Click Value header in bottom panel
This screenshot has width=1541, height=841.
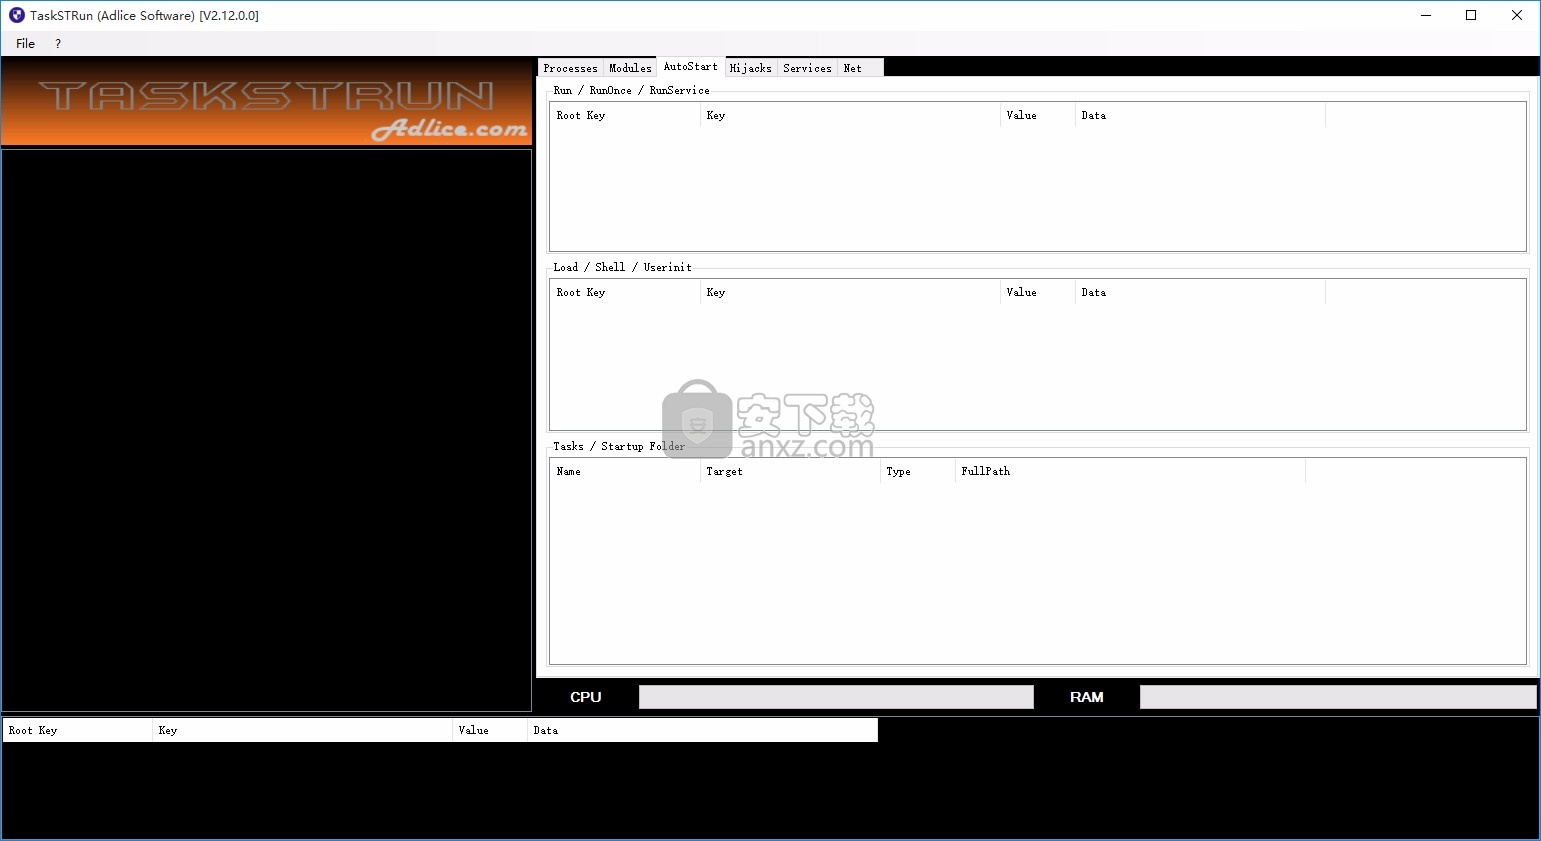(490, 730)
